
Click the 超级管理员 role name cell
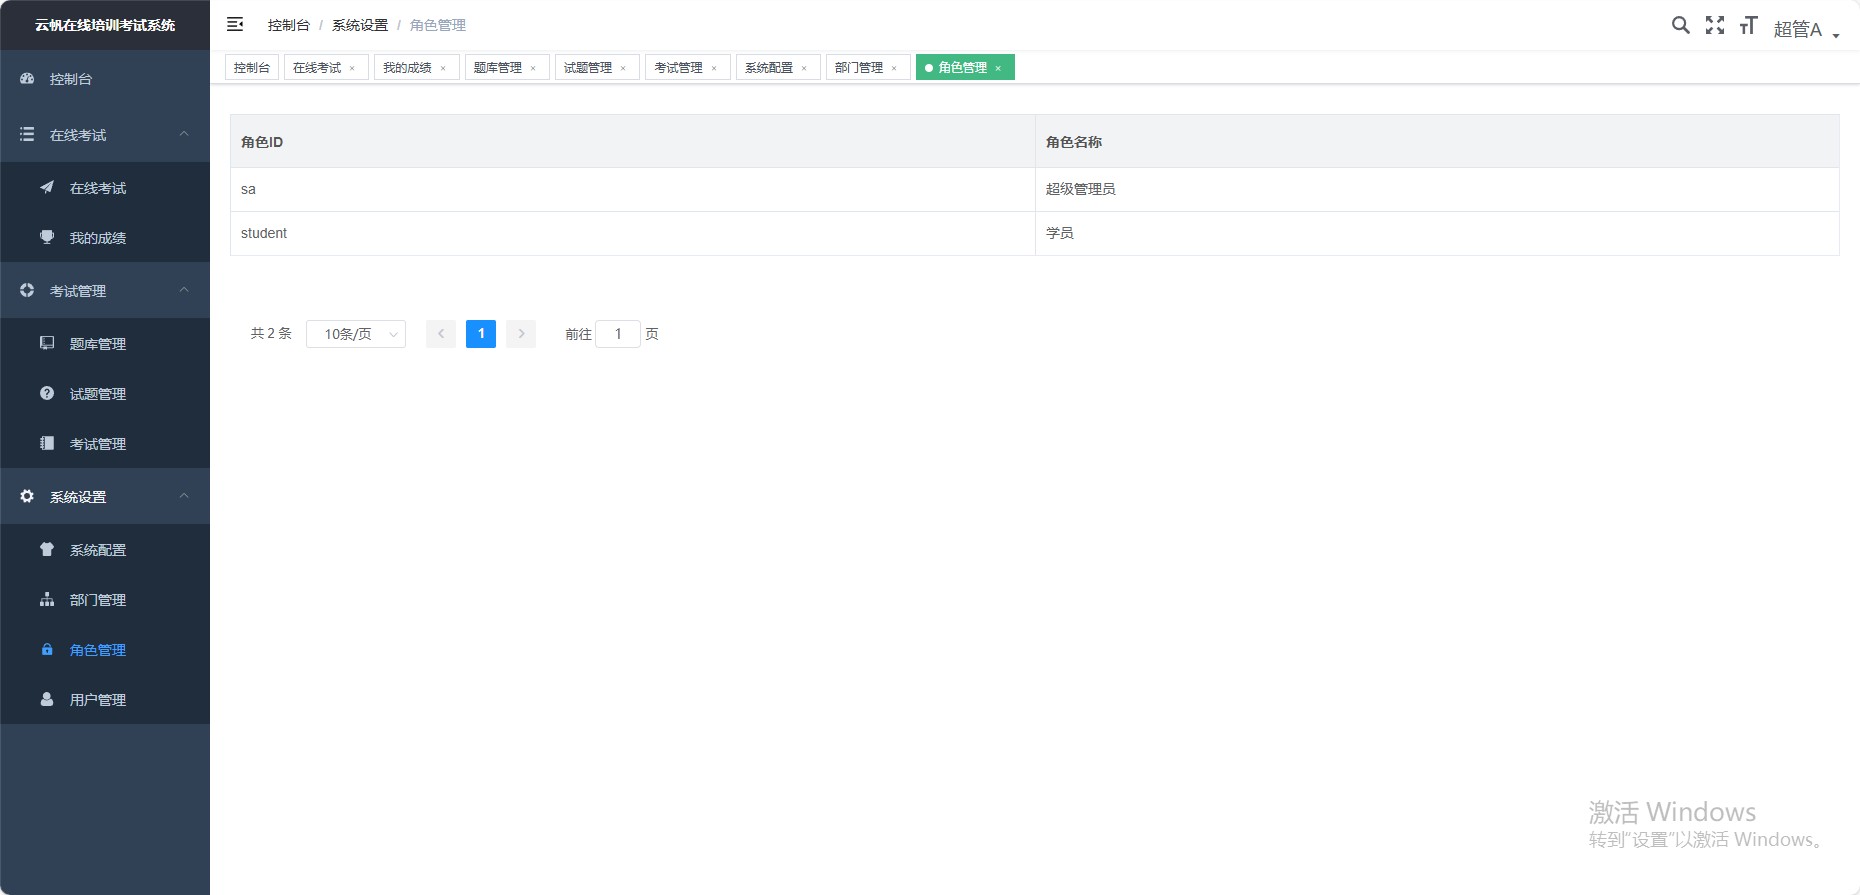(x=1437, y=189)
